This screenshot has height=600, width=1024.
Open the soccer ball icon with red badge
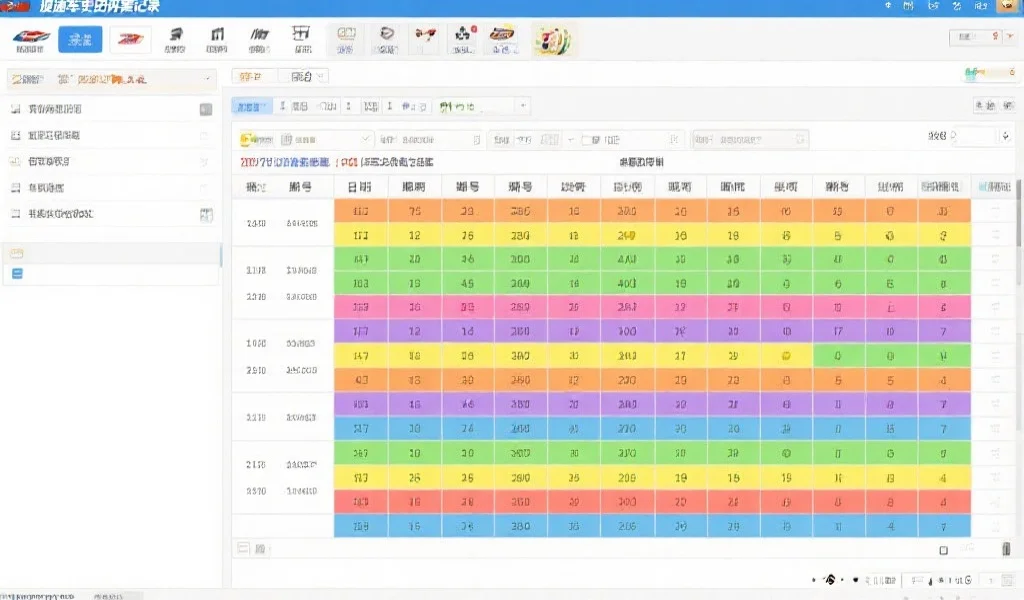tap(463, 39)
